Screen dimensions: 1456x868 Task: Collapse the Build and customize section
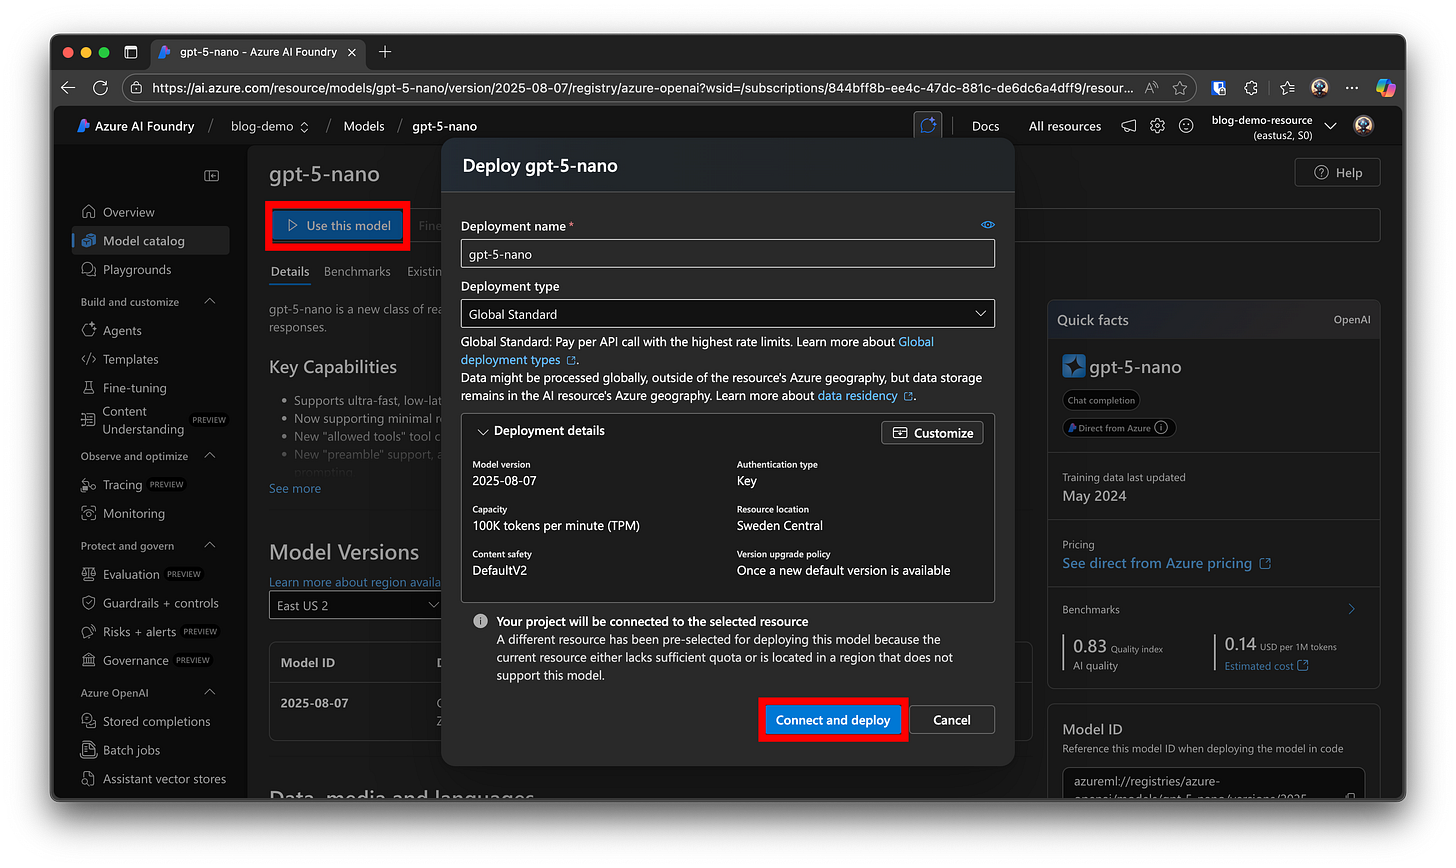[210, 302]
